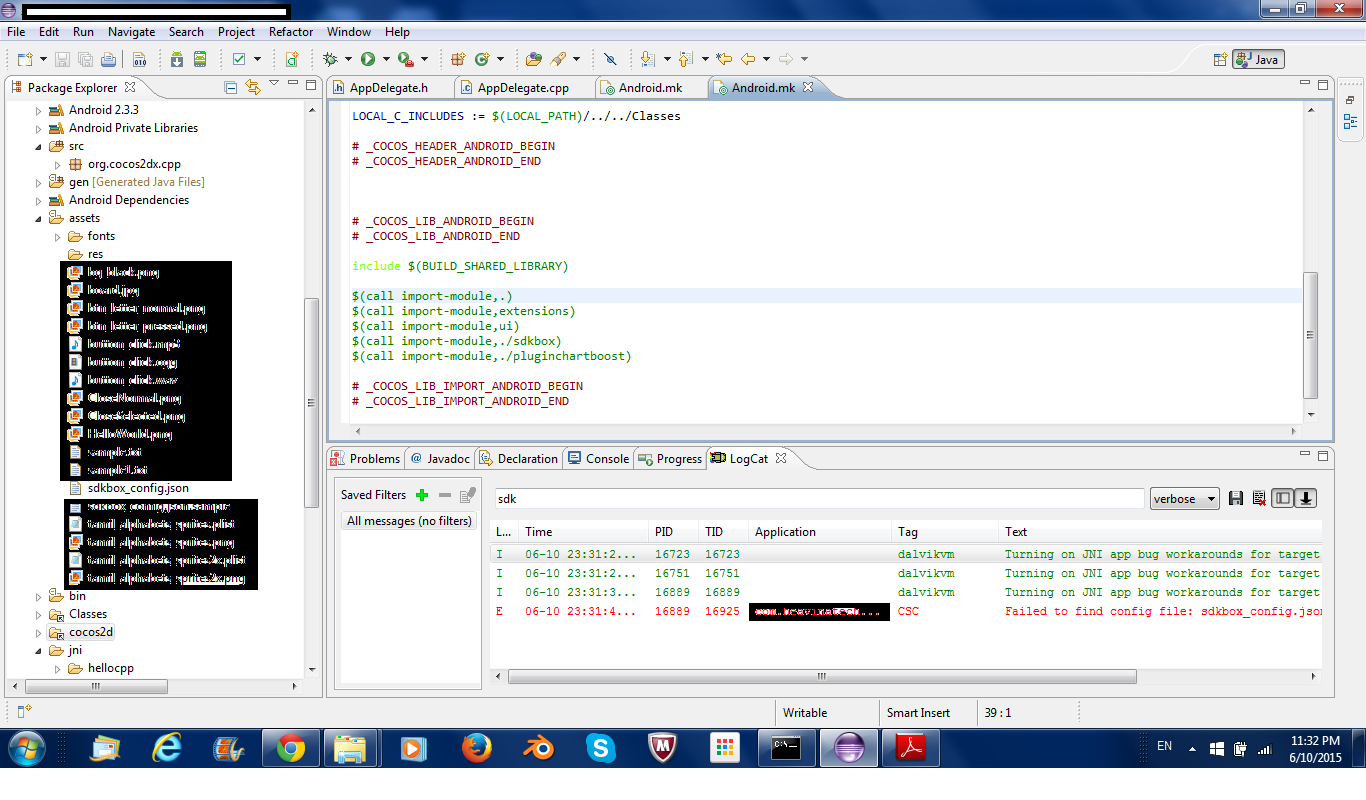The height and width of the screenshot is (800, 1366).
Task: Select All messages (no filters) filter
Action: (408, 520)
